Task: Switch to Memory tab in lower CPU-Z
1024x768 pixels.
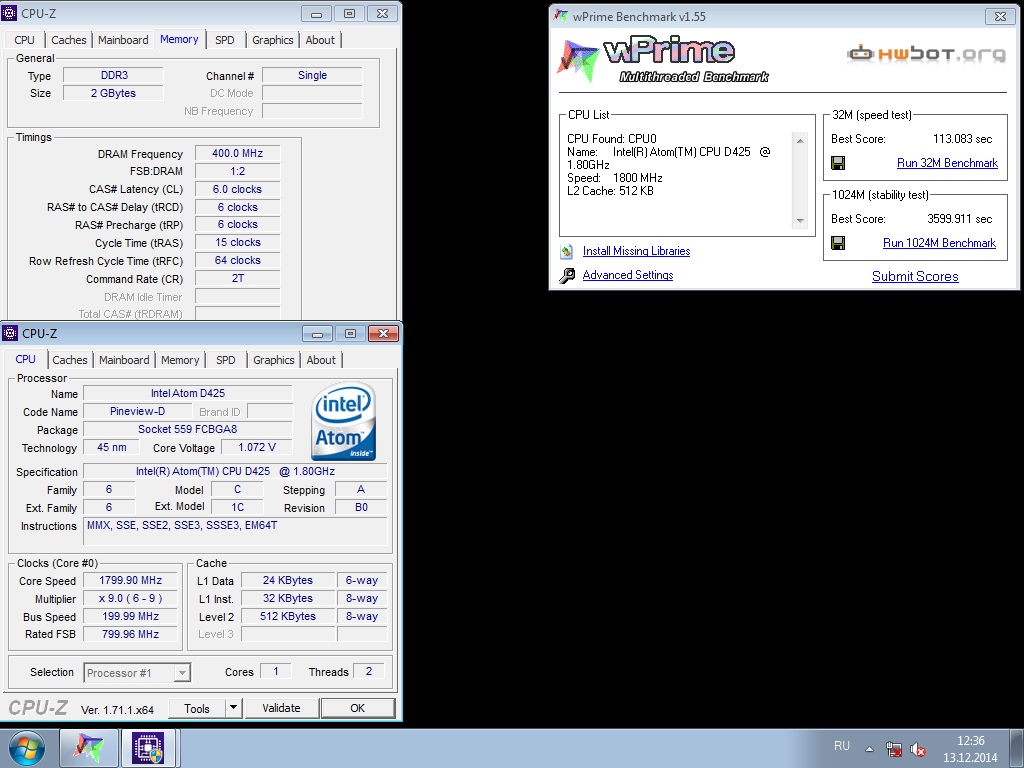Action: (x=180, y=360)
